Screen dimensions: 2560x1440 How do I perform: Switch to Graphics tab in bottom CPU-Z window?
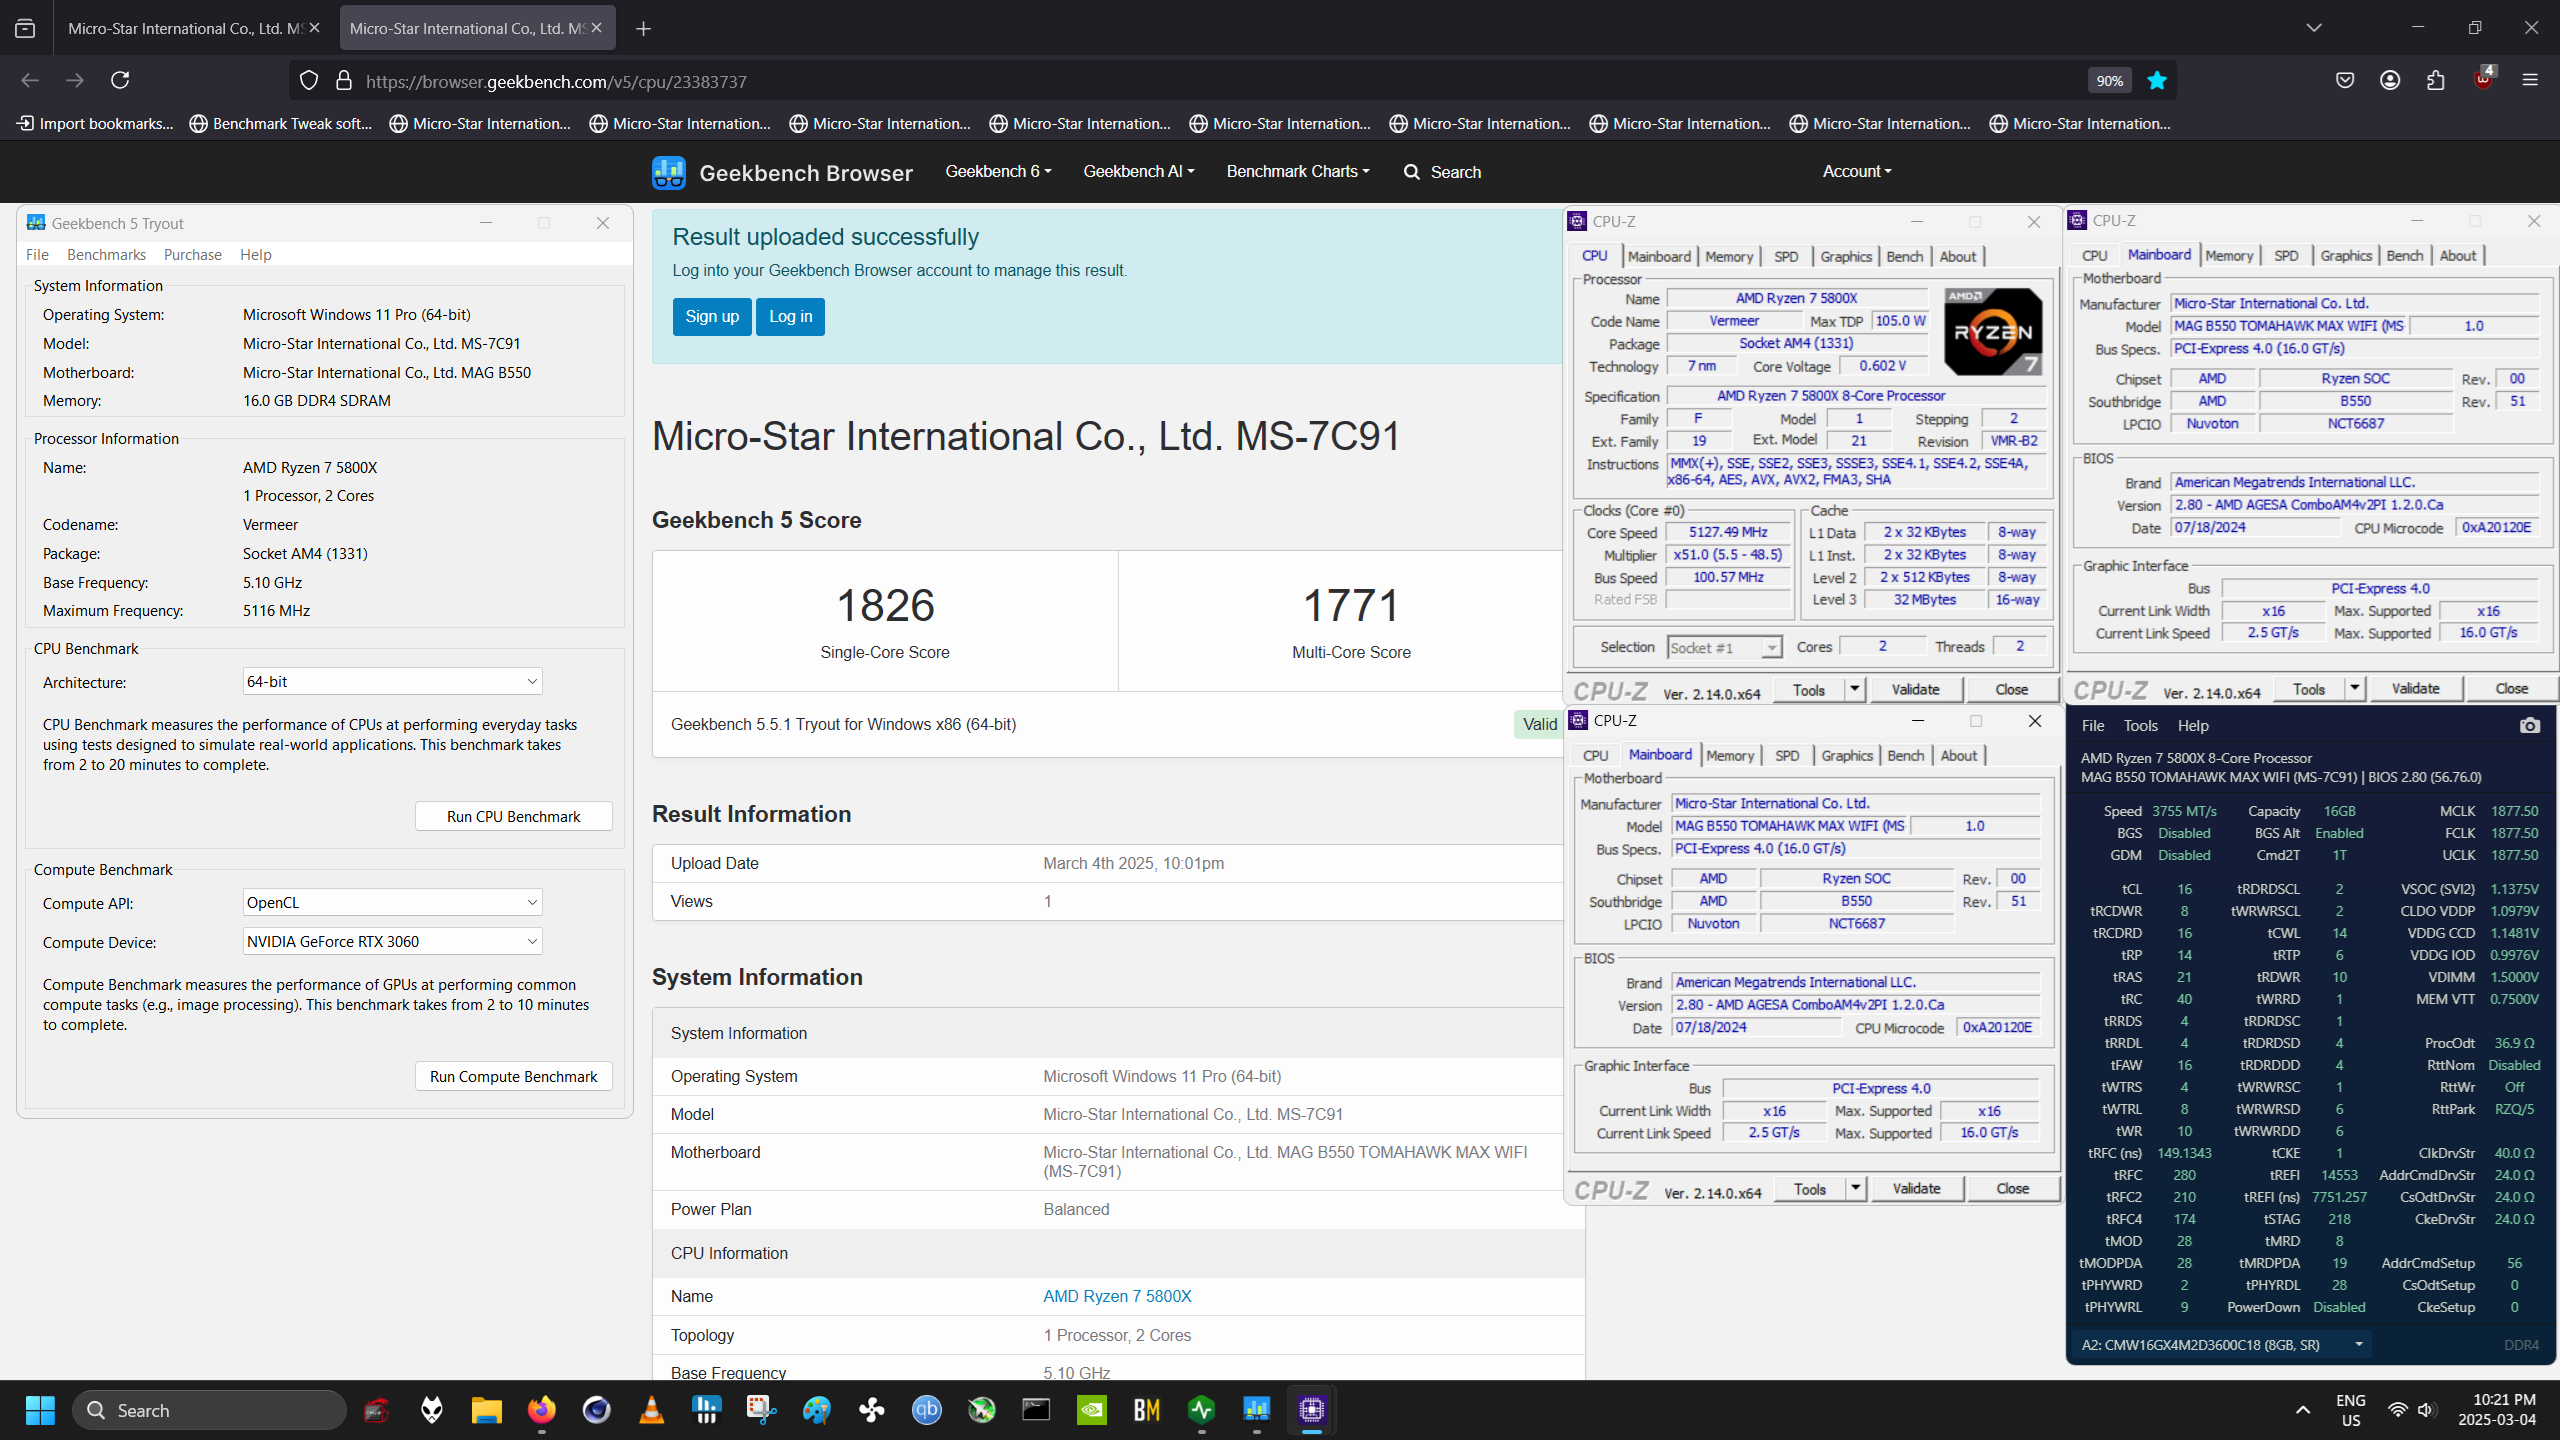(x=1846, y=756)
